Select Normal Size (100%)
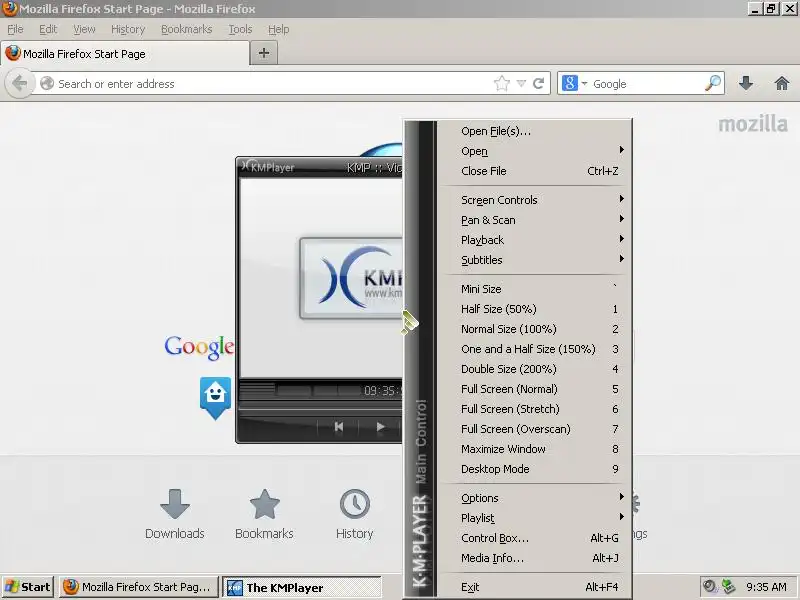 536,329
